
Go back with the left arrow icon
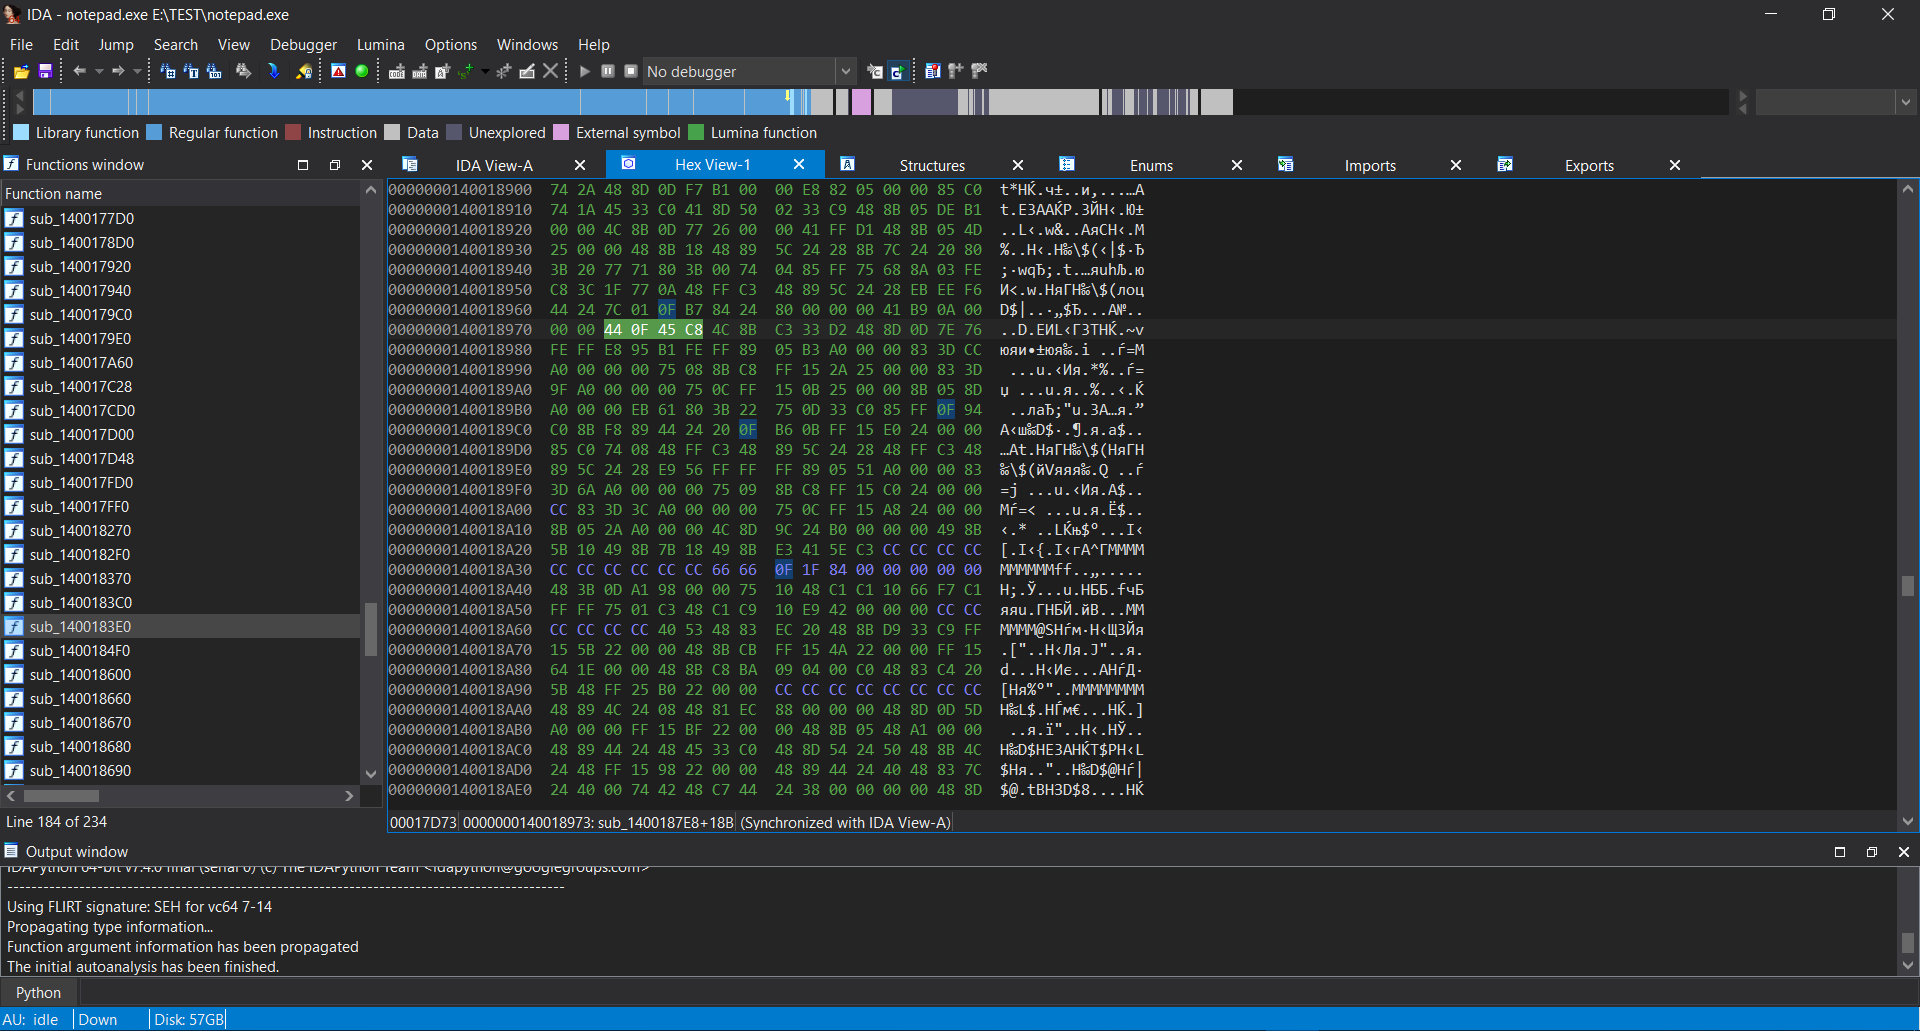click(x=79, y=71)
